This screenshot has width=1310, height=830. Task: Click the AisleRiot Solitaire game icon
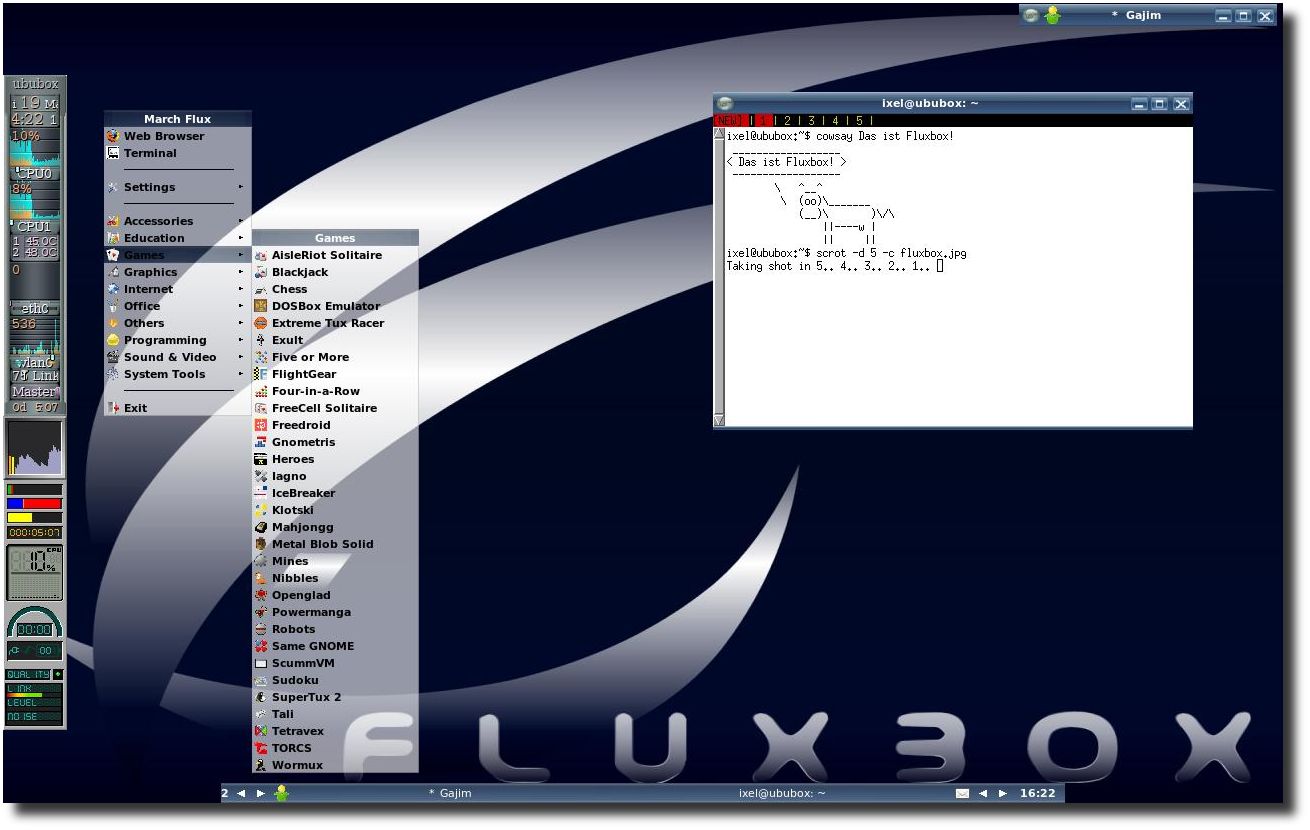[261, 255]
